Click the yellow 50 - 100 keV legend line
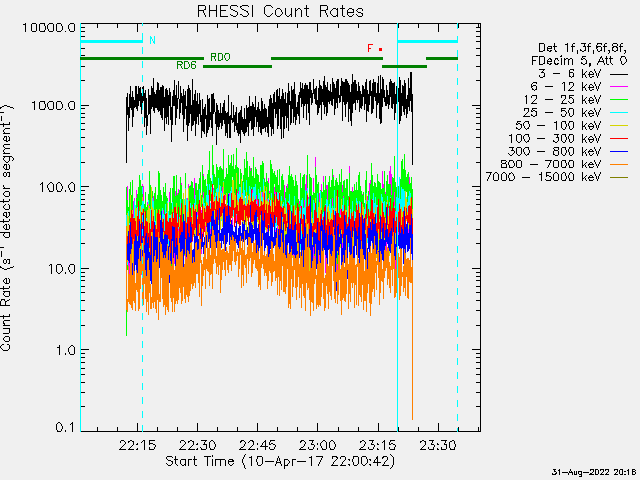This screenshot has width=640, height=480. [x=619, y=126]
